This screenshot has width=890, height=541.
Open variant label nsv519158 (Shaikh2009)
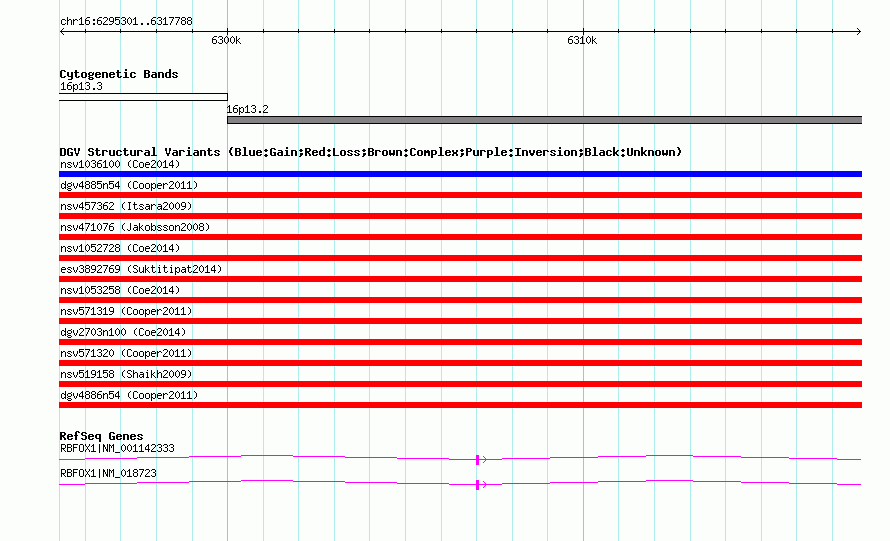pos(126,374)
